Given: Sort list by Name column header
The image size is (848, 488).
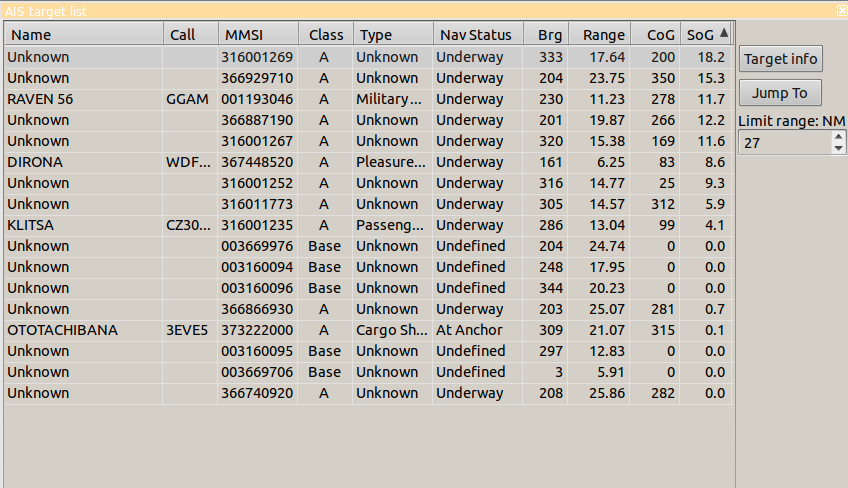Looking at the screenshot, I should click(x=84, y=35).
